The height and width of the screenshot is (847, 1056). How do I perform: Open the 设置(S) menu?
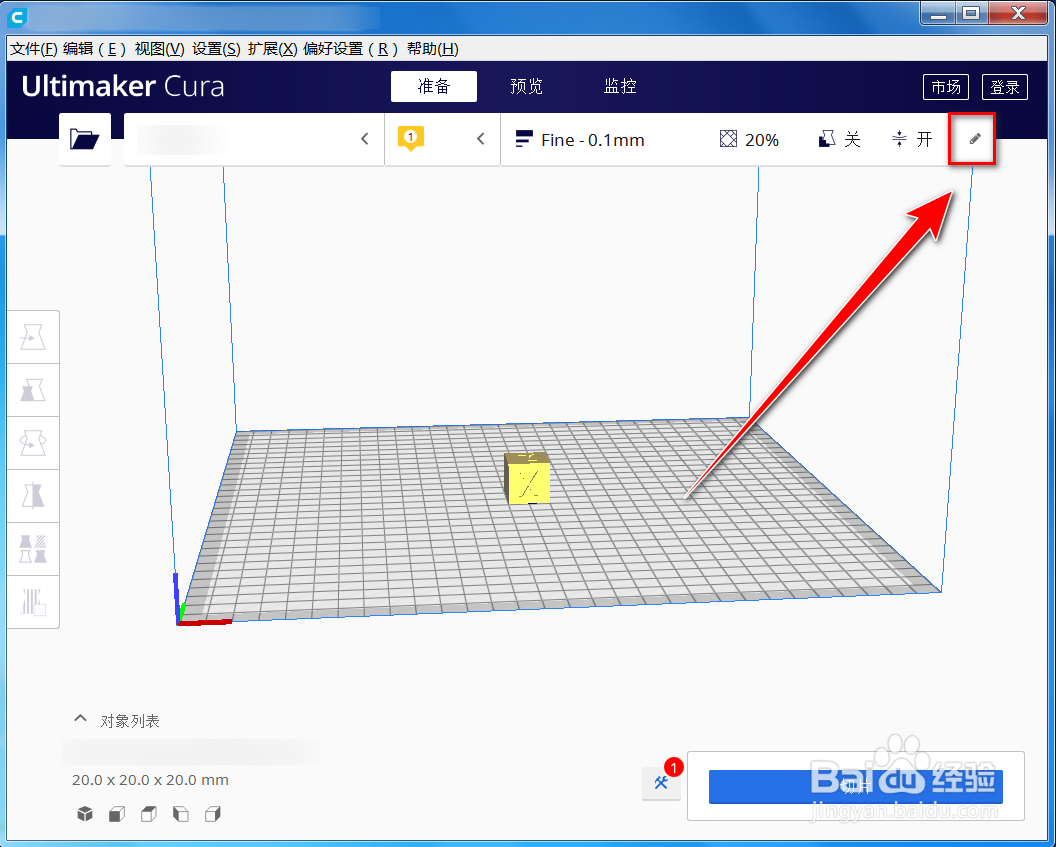pyautogui.click(x=216, y=48)
